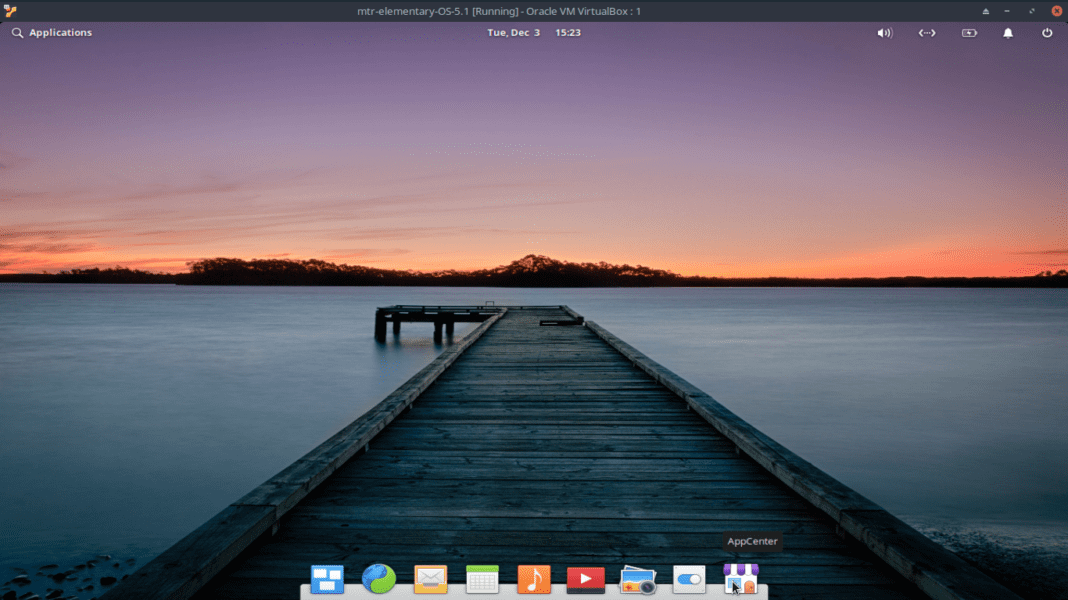Open the Videos app in the dock
The height and width of the screenshot is (600, 1068).
584,580
